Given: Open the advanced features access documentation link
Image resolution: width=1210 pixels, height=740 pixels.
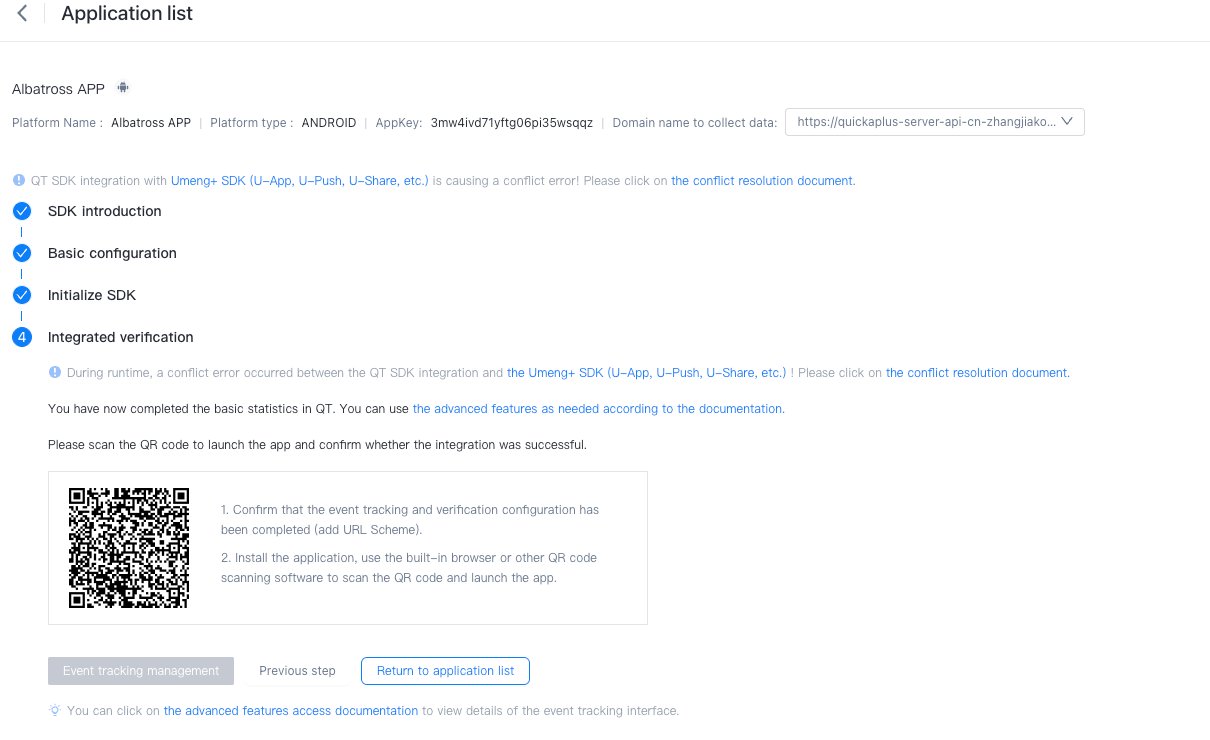Looking at the screenshot, I should point(291,711).
